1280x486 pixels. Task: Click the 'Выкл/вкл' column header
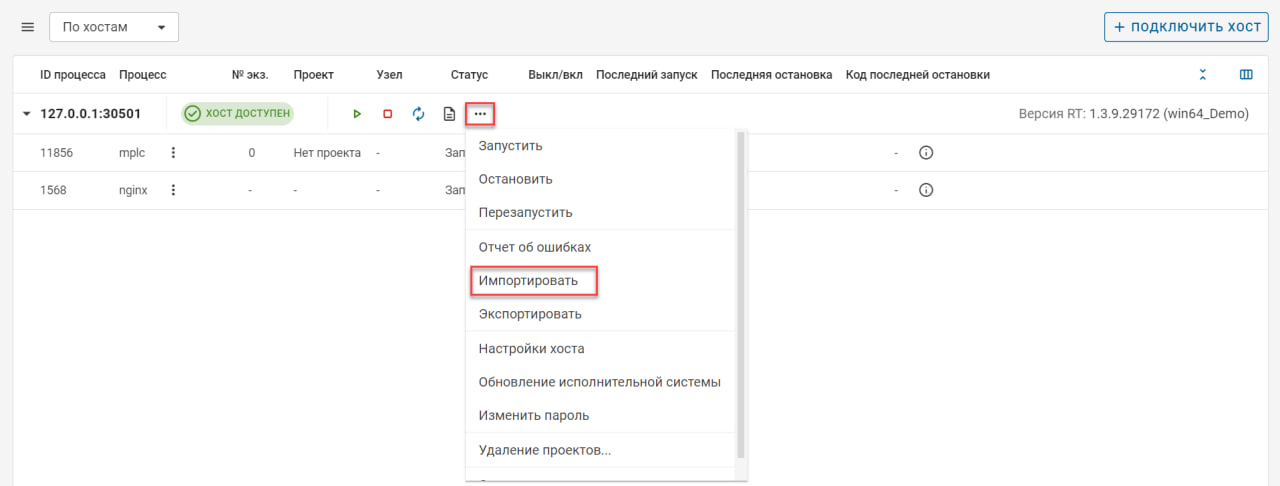pos(555,75)
